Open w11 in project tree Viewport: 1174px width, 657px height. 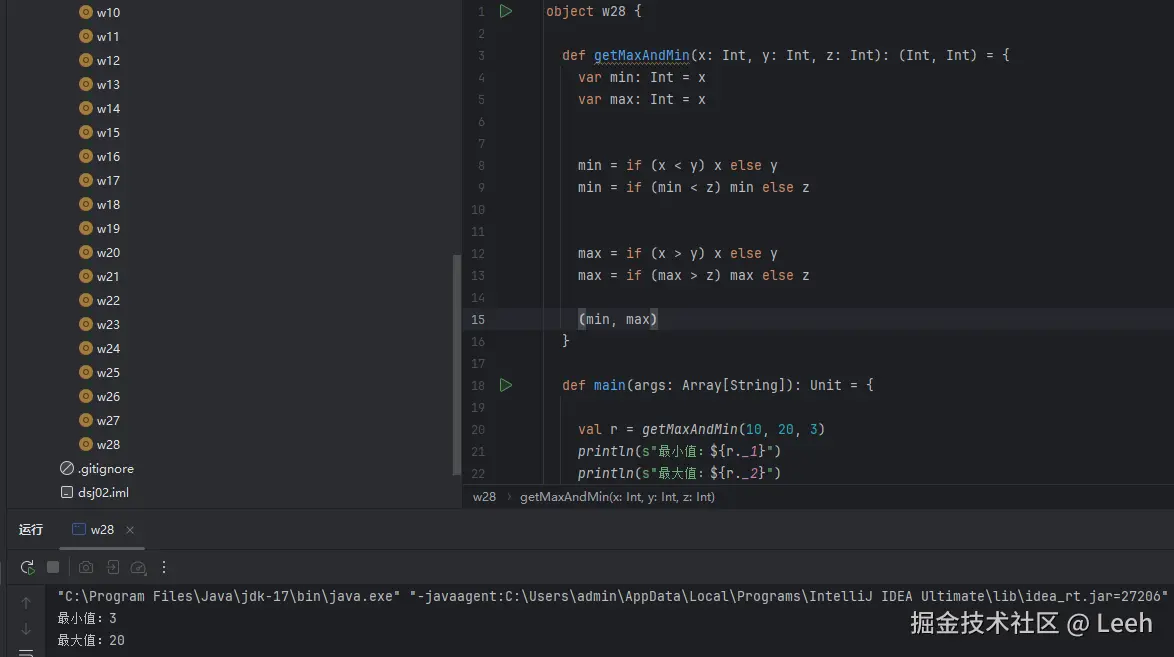(x=108, y=37)
